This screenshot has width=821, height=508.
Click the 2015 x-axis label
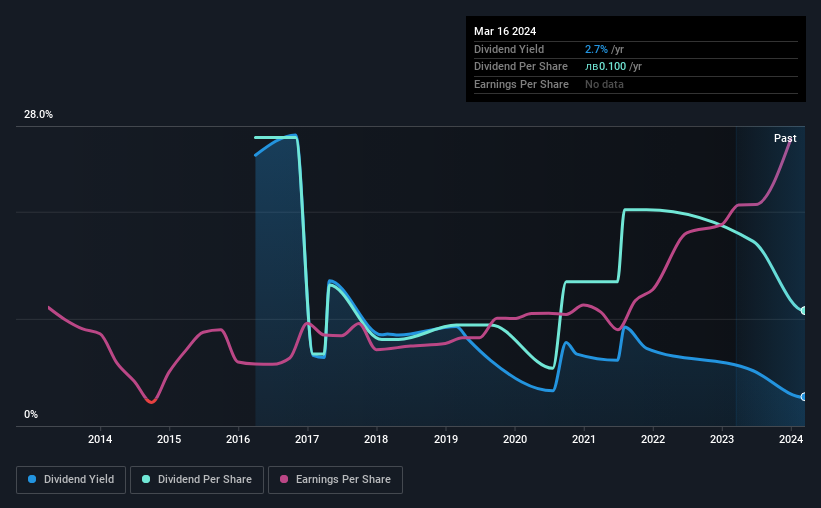click(x=169, y=439)
